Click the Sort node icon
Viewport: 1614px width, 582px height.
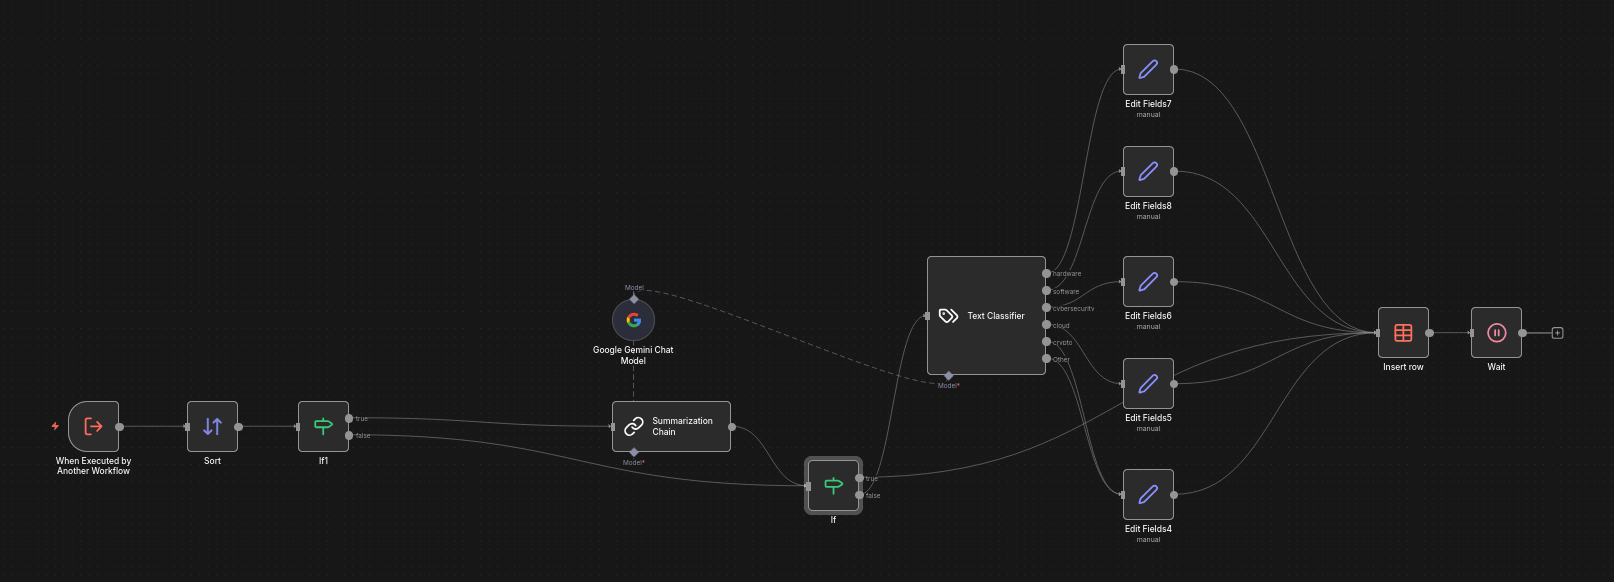coord(212,426)
